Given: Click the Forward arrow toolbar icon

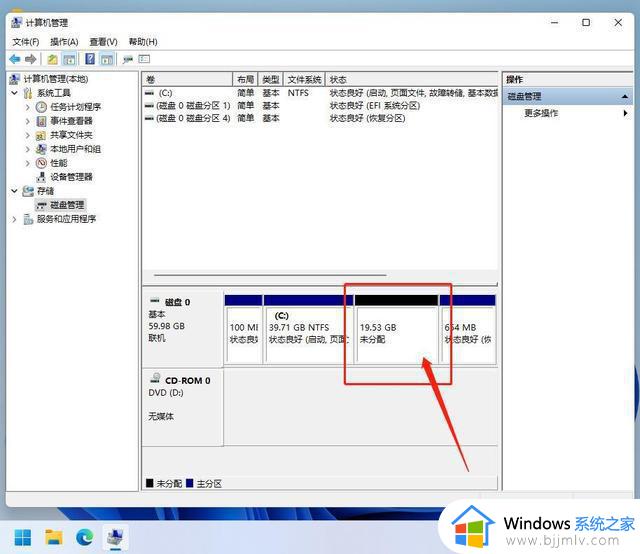Looking at the screenshot, I should 31,60.
